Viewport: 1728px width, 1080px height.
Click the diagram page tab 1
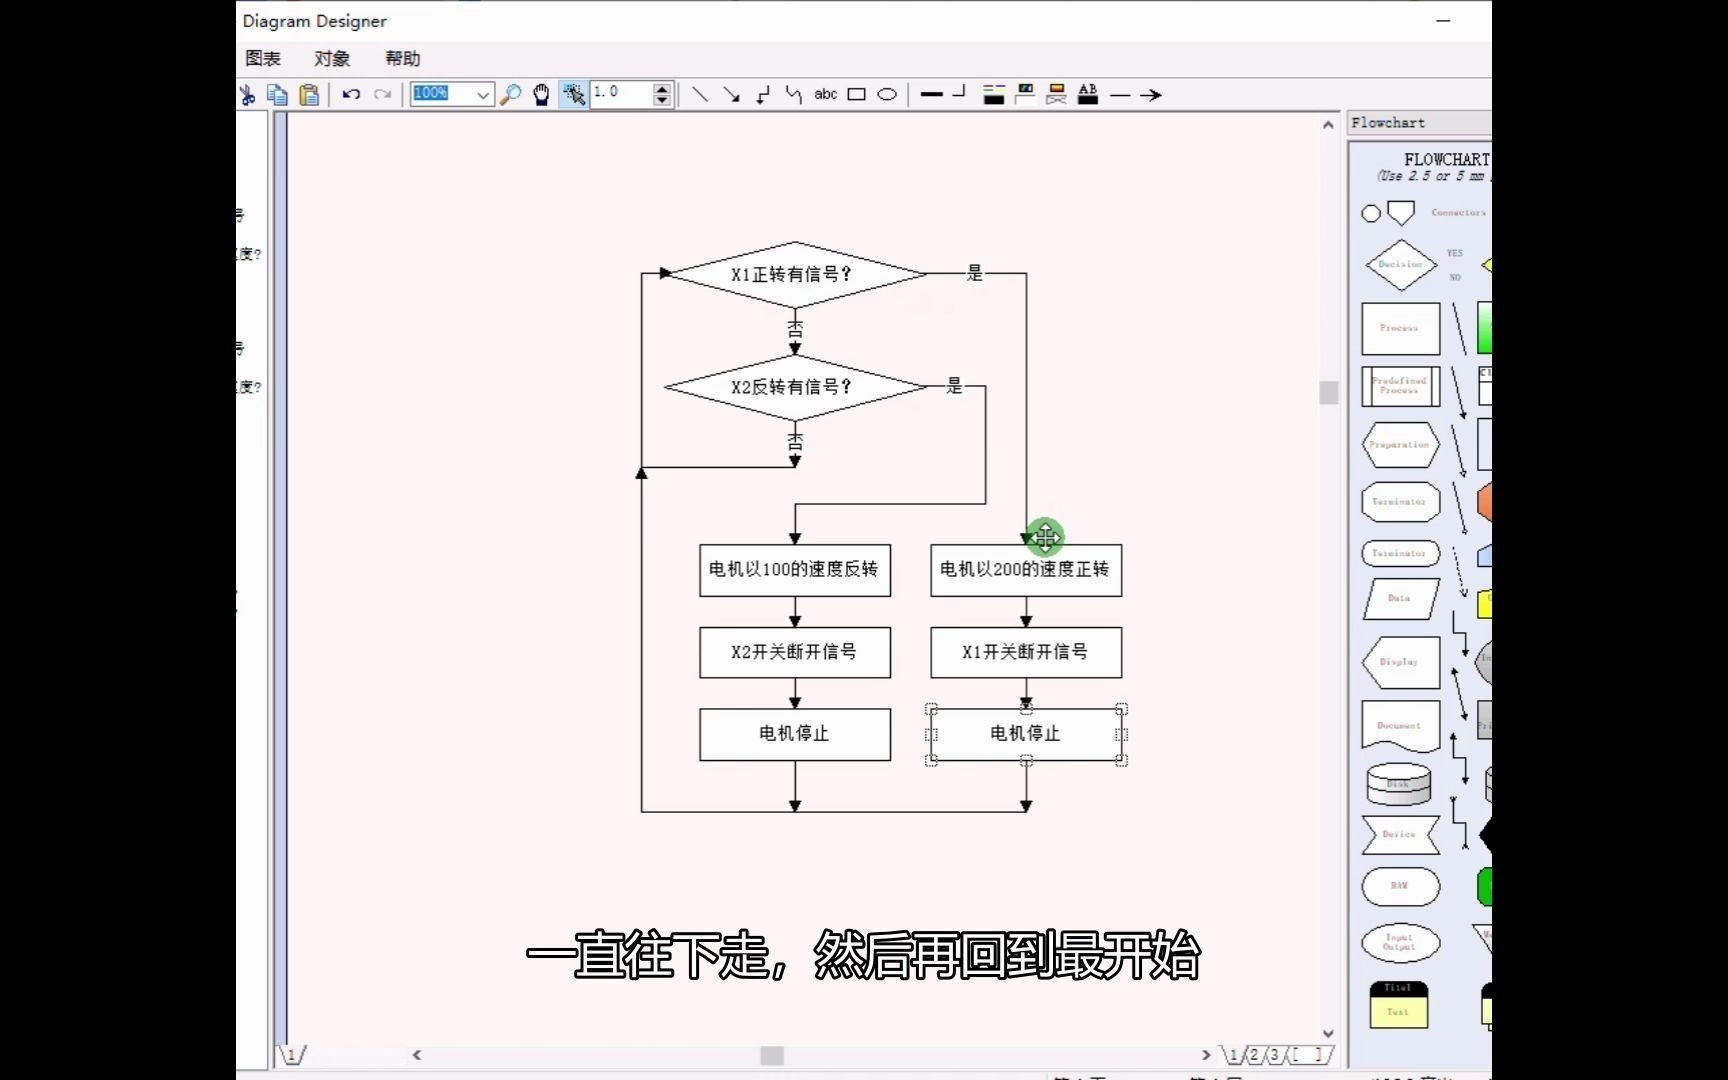292,1055
